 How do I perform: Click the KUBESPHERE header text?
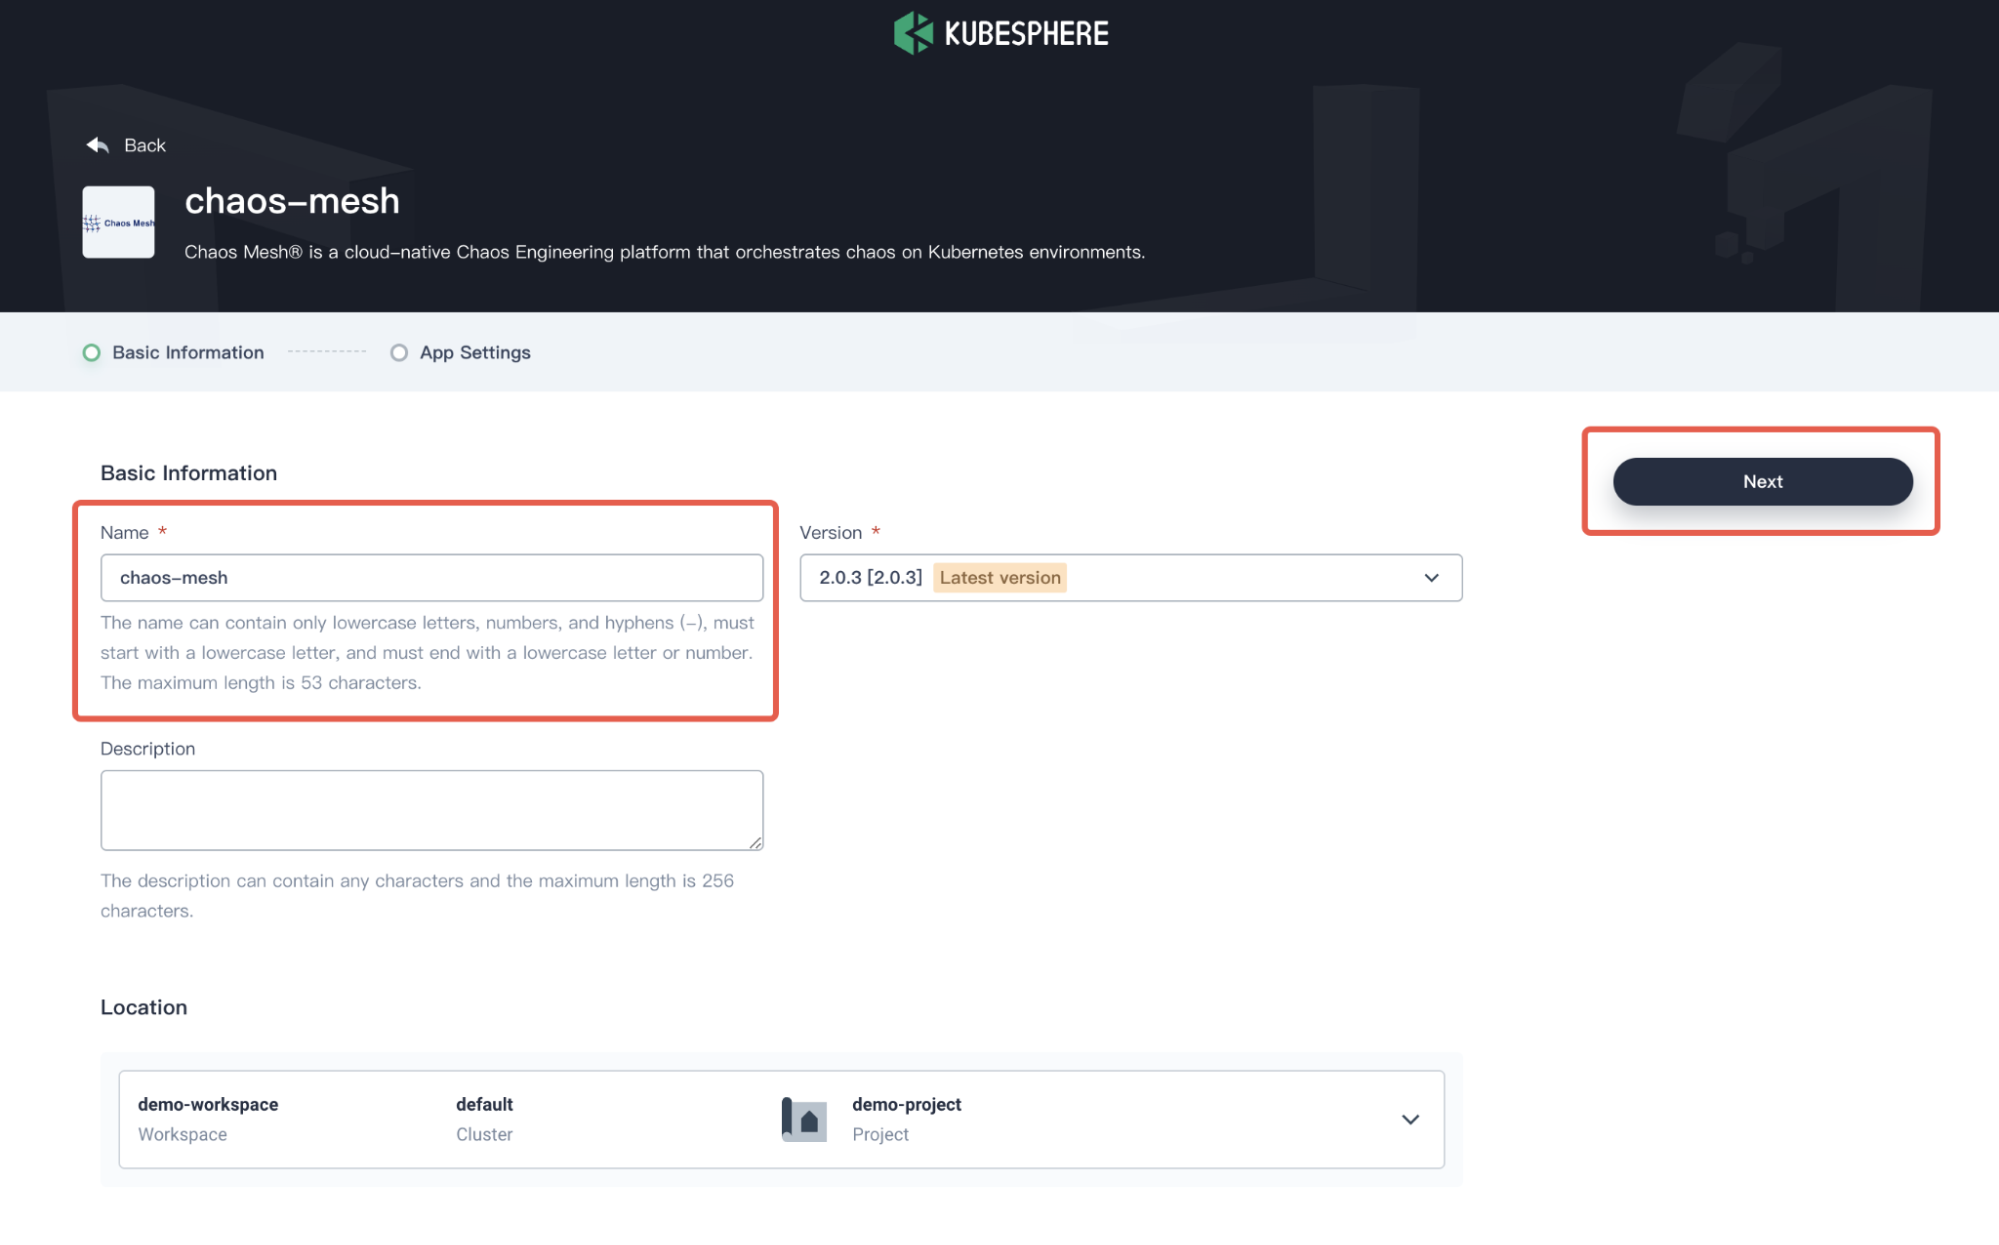(1026, 34)
